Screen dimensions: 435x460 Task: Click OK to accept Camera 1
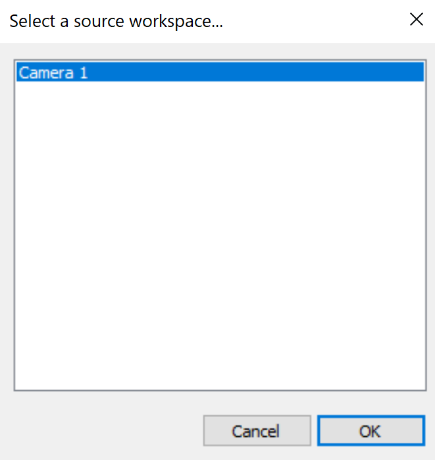click(371, 431)
